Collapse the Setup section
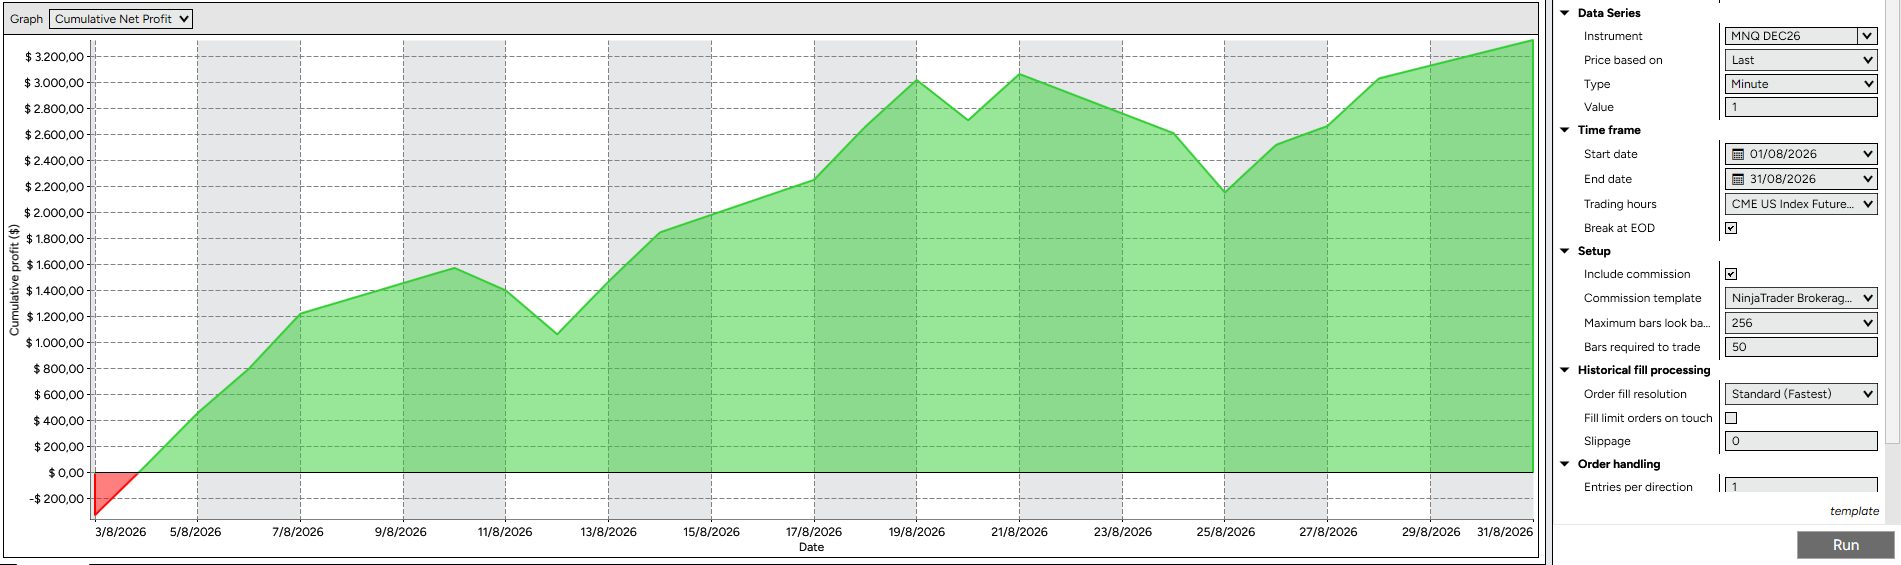This screenshot has width=1901, height=565. tap(1565, 251)
